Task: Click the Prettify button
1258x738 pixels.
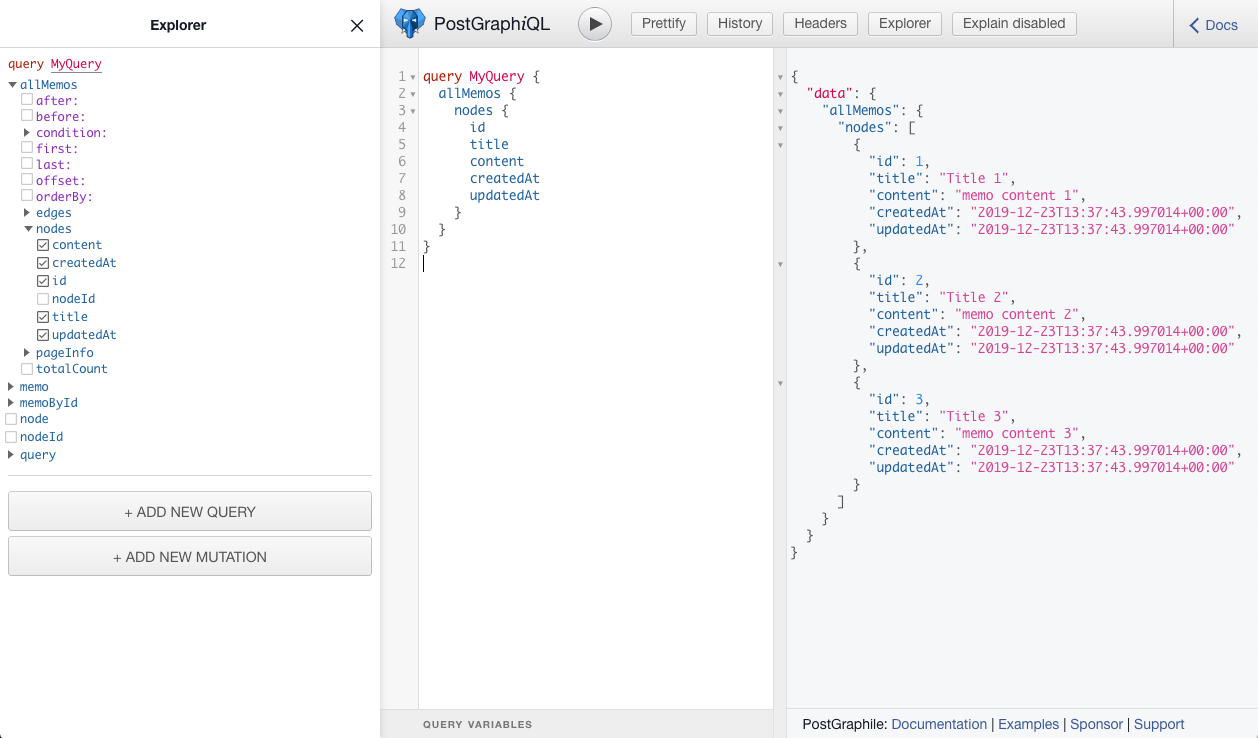Action: point(663,23)
